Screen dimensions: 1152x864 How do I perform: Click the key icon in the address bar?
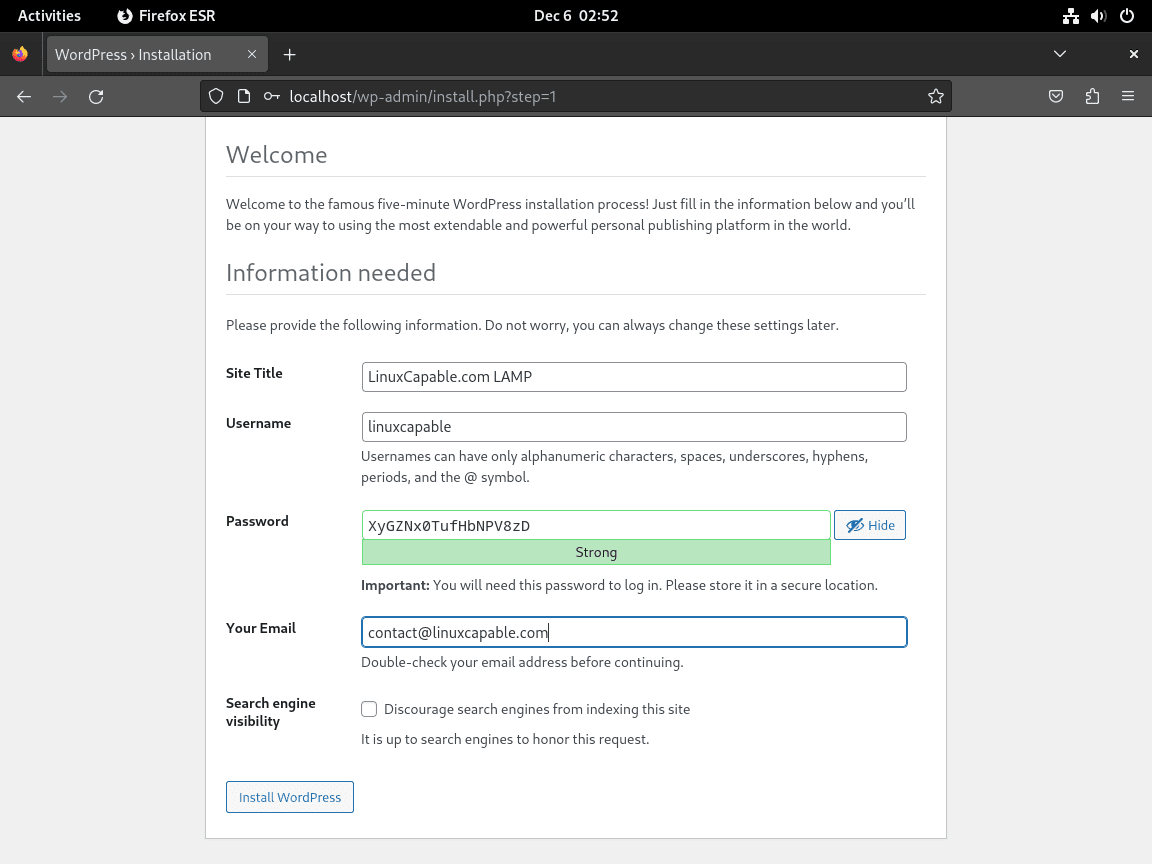click(x=270, y=96)
